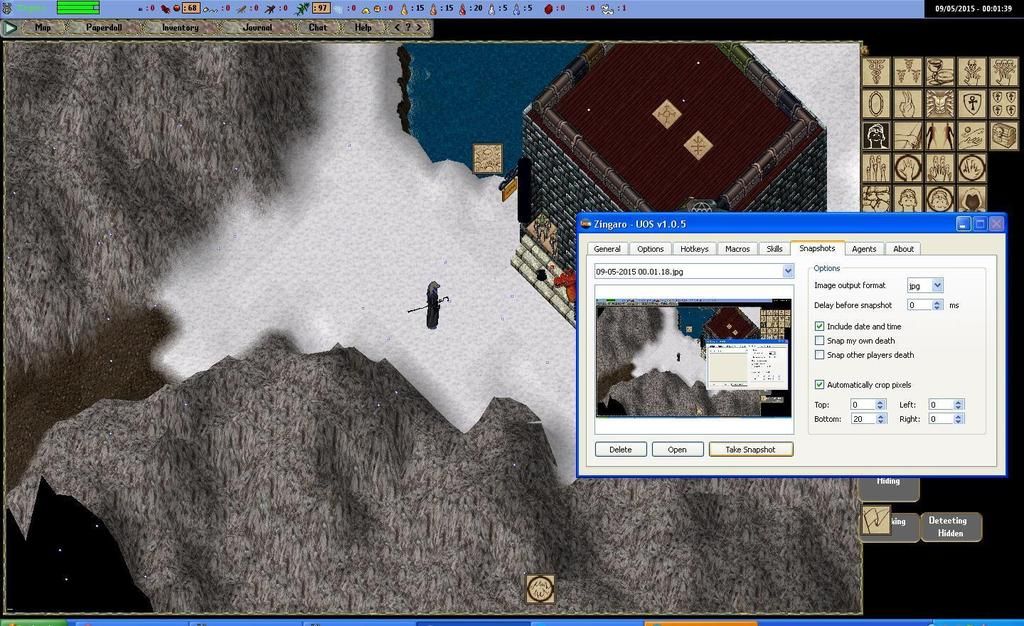Switch to the Macros tab
This screenshot has height=626, width=1024.
point(737,249)
